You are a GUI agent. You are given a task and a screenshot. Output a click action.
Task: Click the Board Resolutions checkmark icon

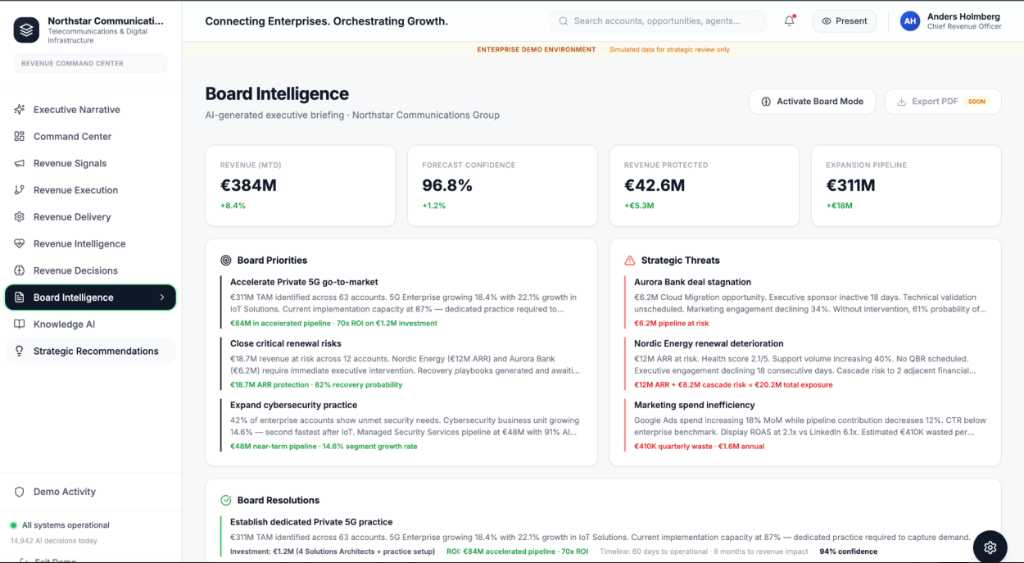click(x=226, y=500)
